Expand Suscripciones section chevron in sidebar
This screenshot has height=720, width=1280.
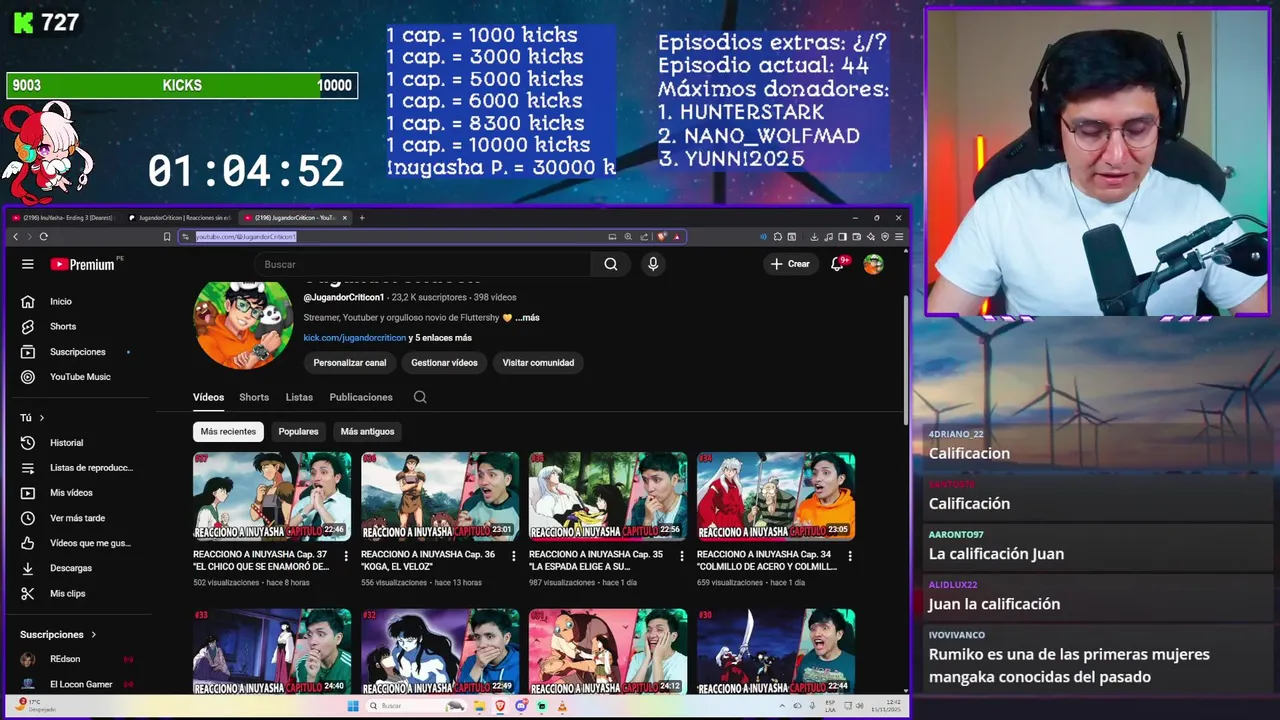pos(94,634)
